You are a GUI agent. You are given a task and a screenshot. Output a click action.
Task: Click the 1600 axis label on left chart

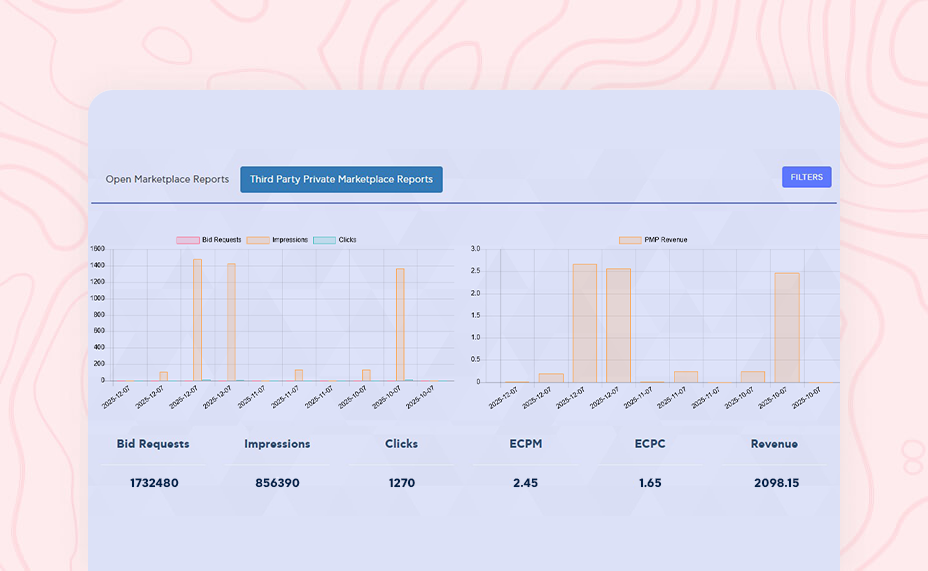tap(98, 249)
